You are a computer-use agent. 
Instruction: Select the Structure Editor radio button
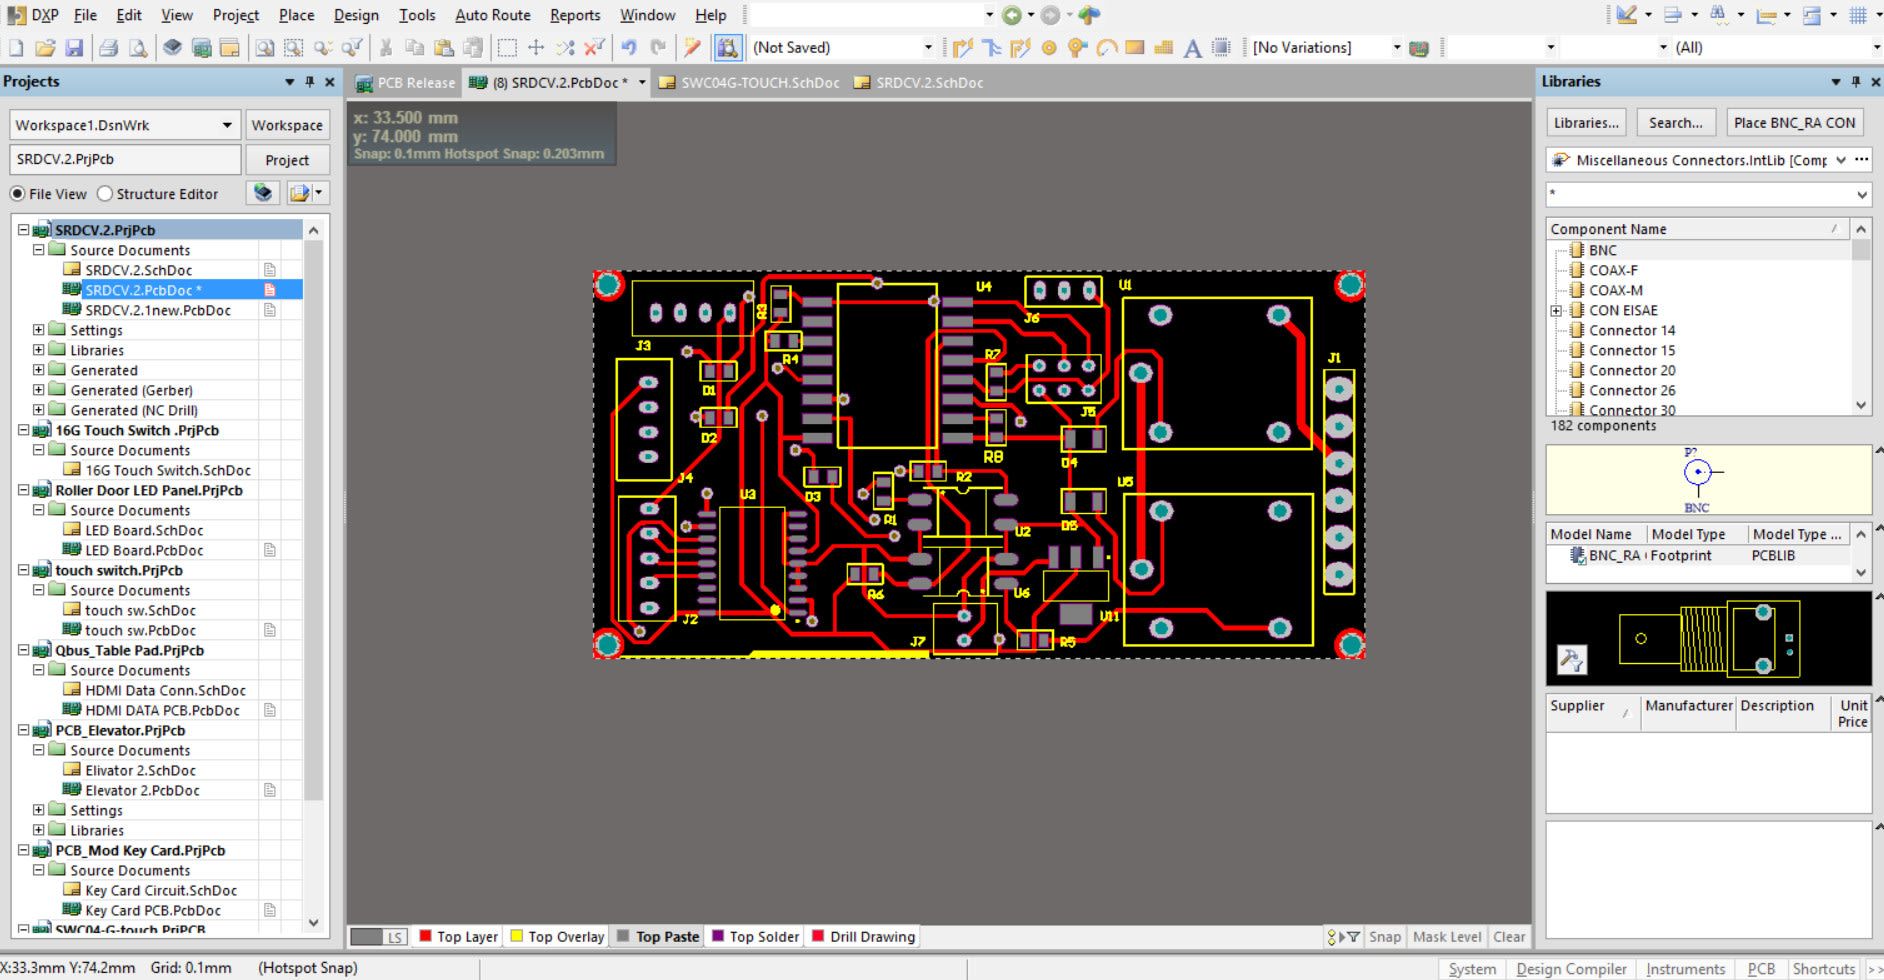coord(105,194)
